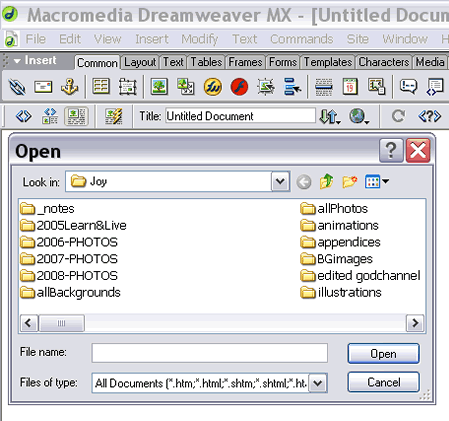Switch to the Tables tab

click(x=206, y=62)
